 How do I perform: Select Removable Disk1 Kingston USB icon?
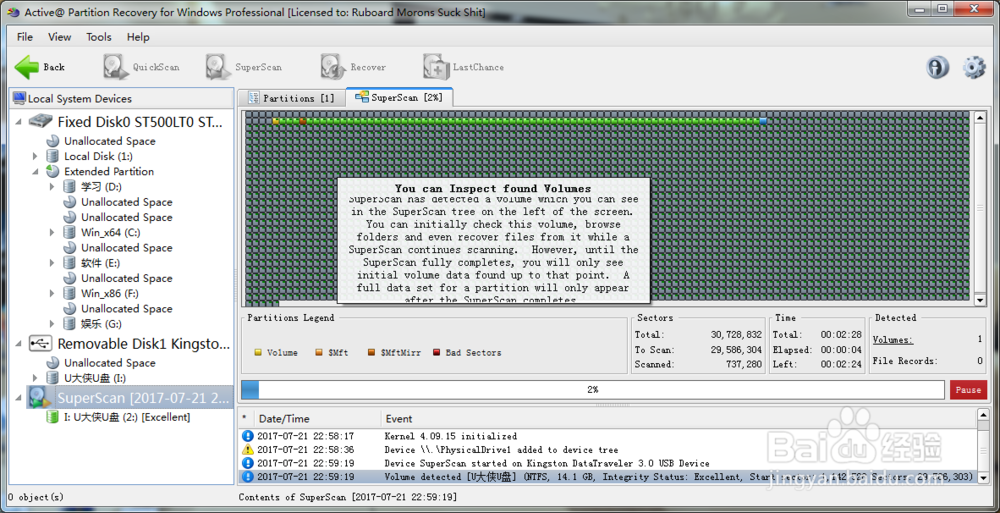pyautogui.click(x=40, y=343)
